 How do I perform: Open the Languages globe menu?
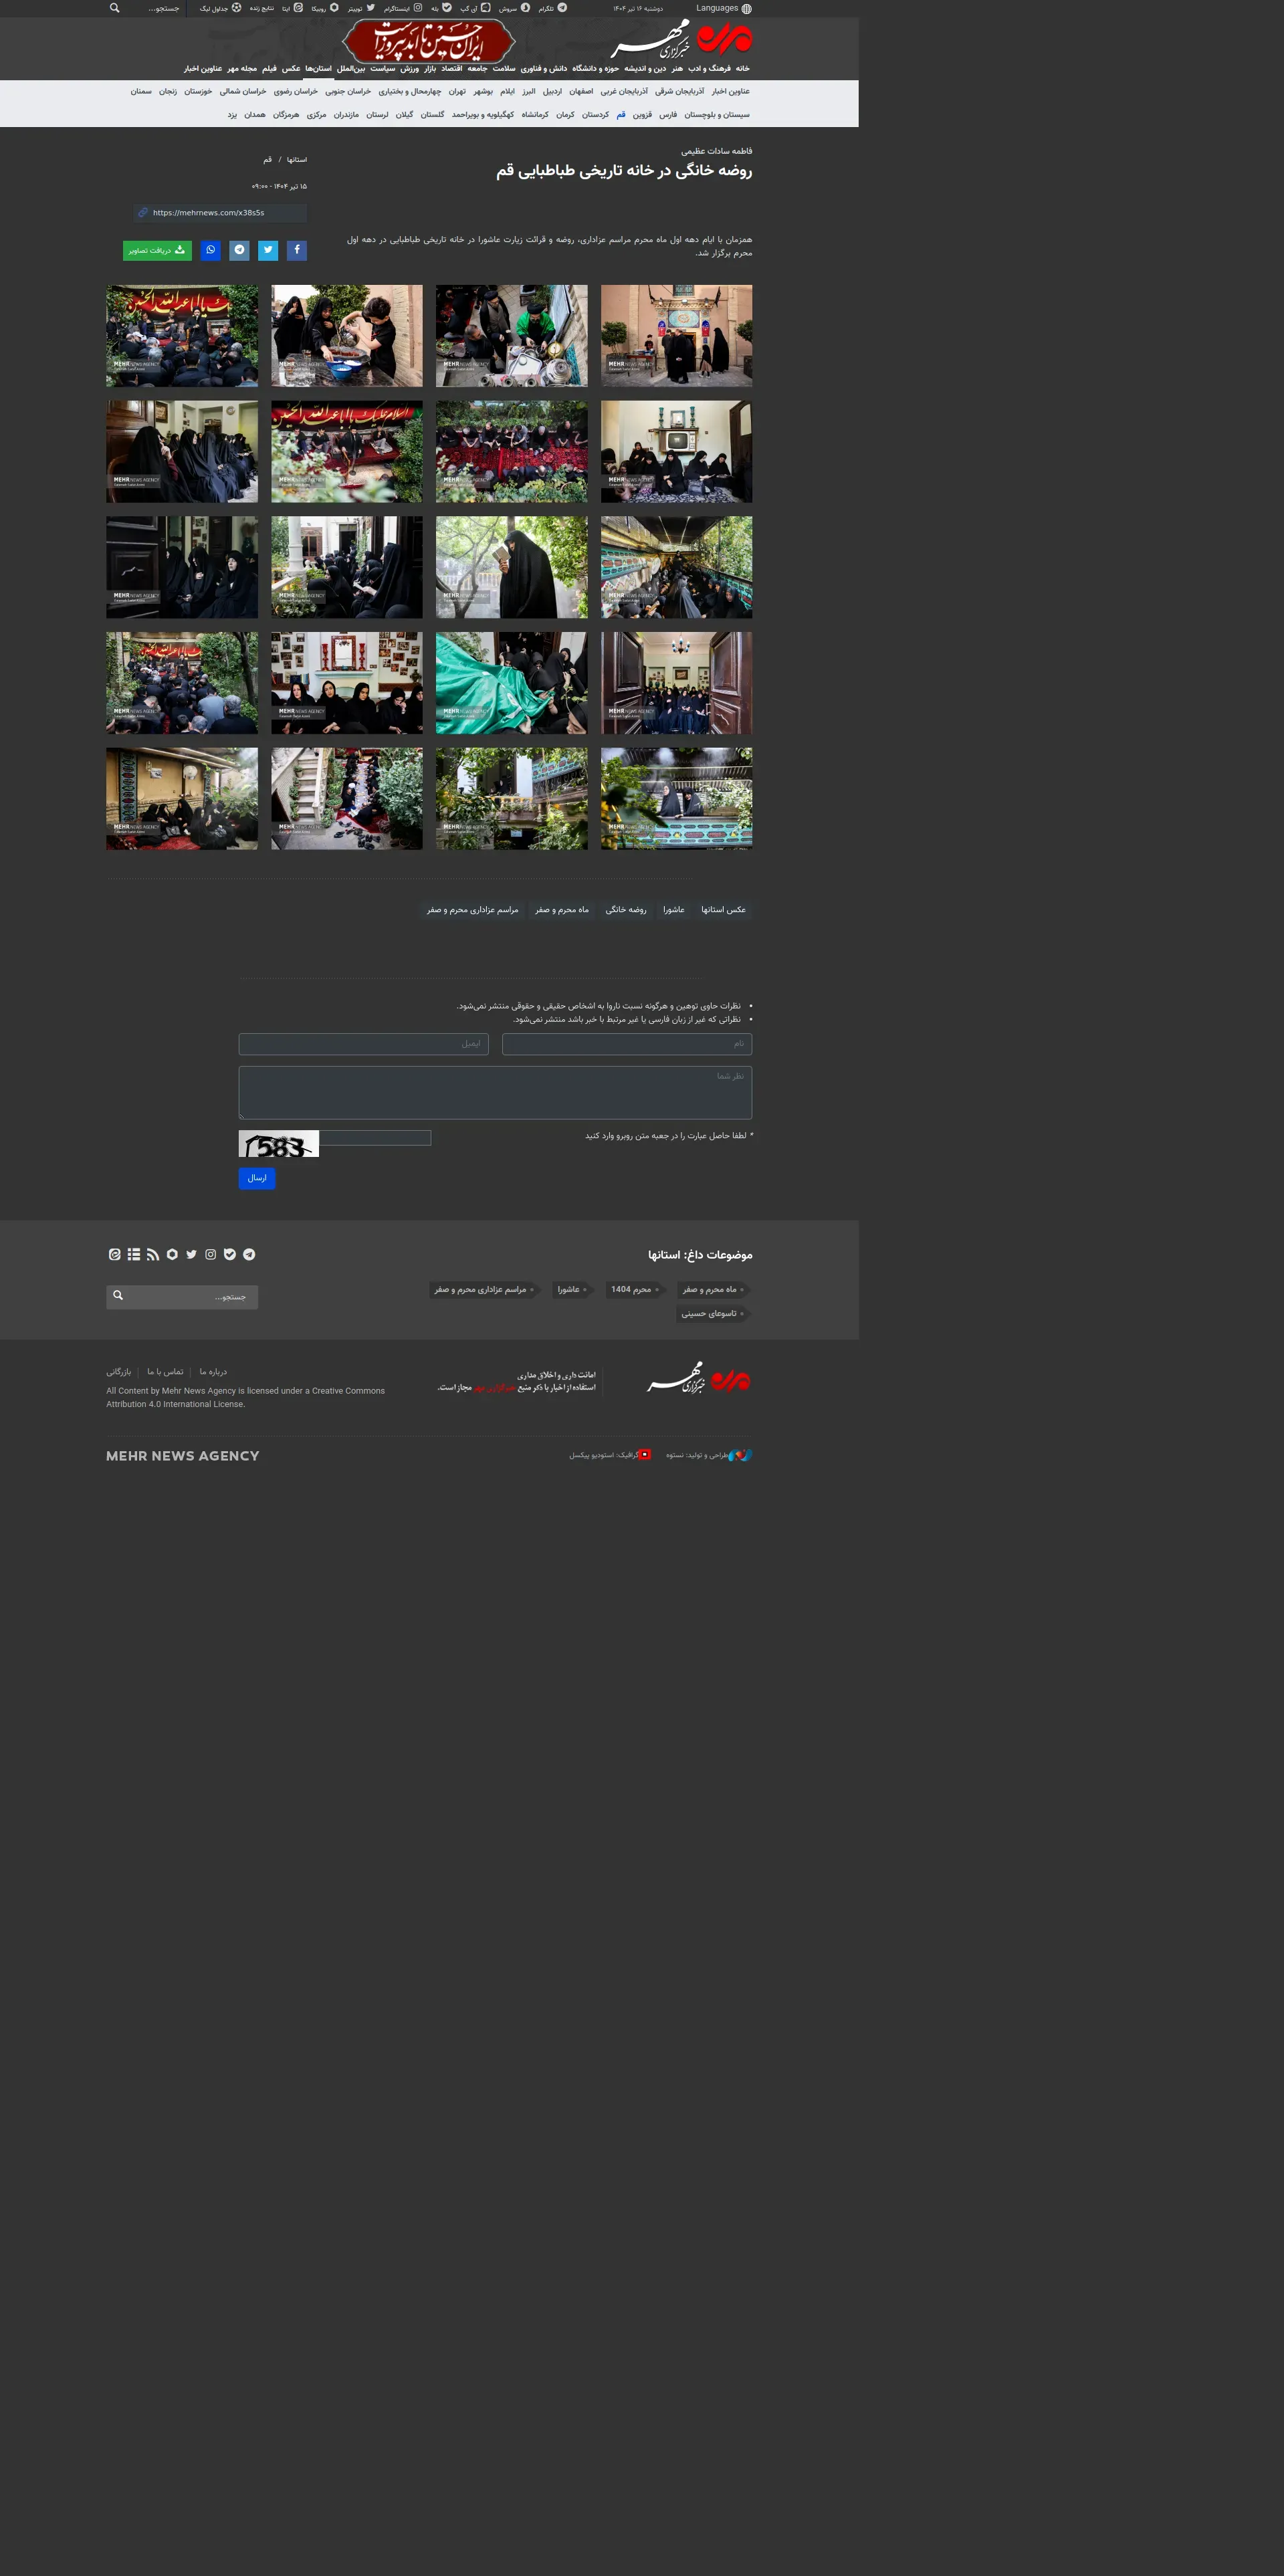pos(724,8)
